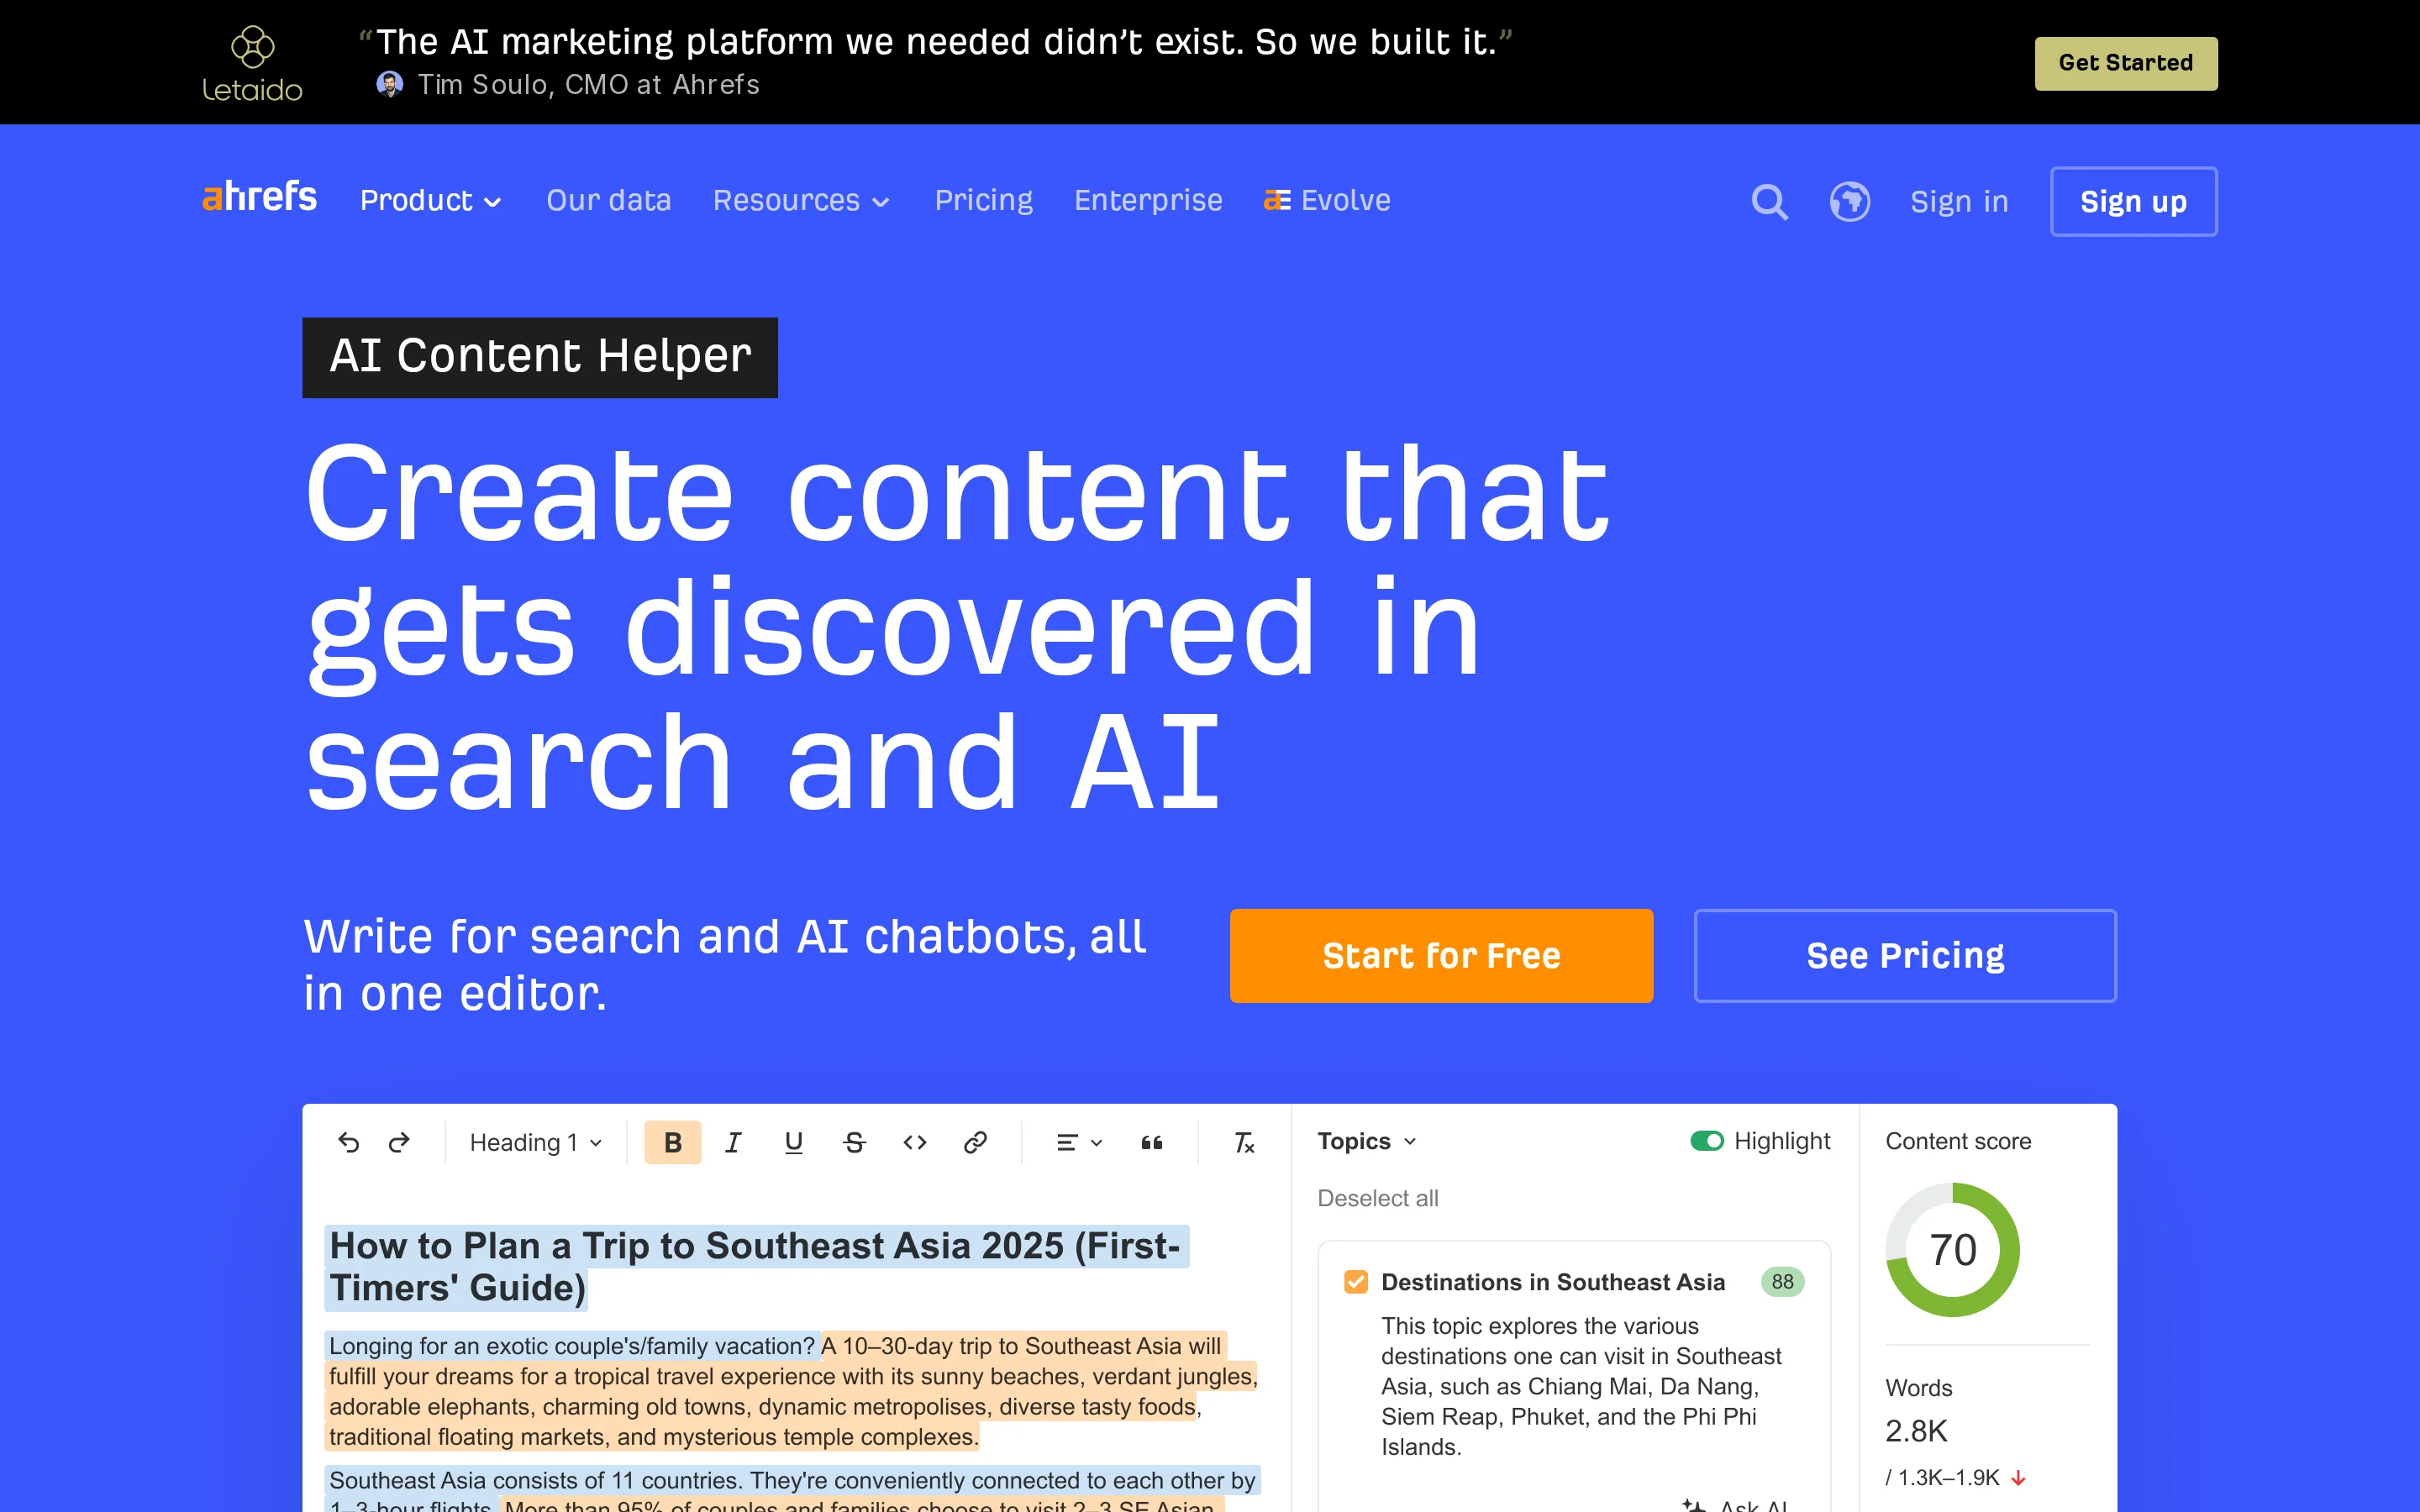2420x1512 pixels.
Task: Click See Pricing button
Action: [1904, 955]
